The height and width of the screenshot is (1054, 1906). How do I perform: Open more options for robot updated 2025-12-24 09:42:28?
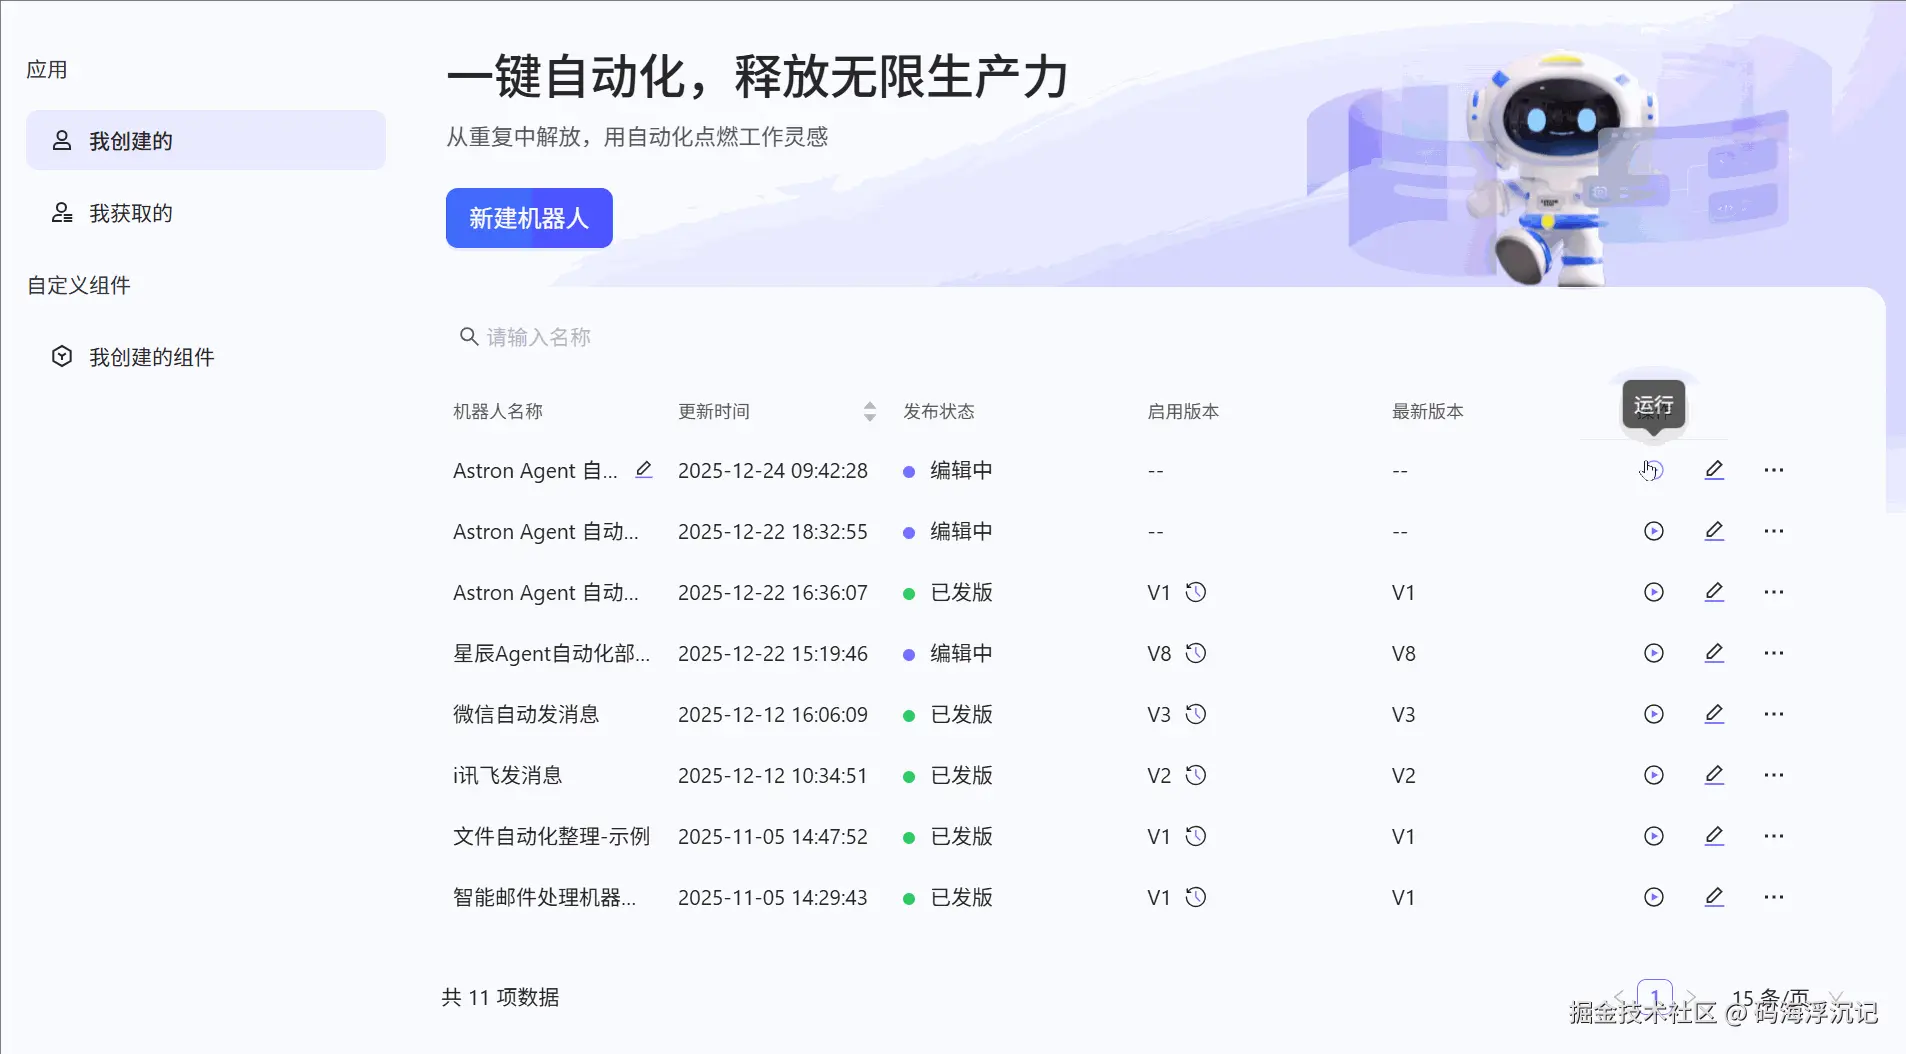click(x=1774, y=470)
